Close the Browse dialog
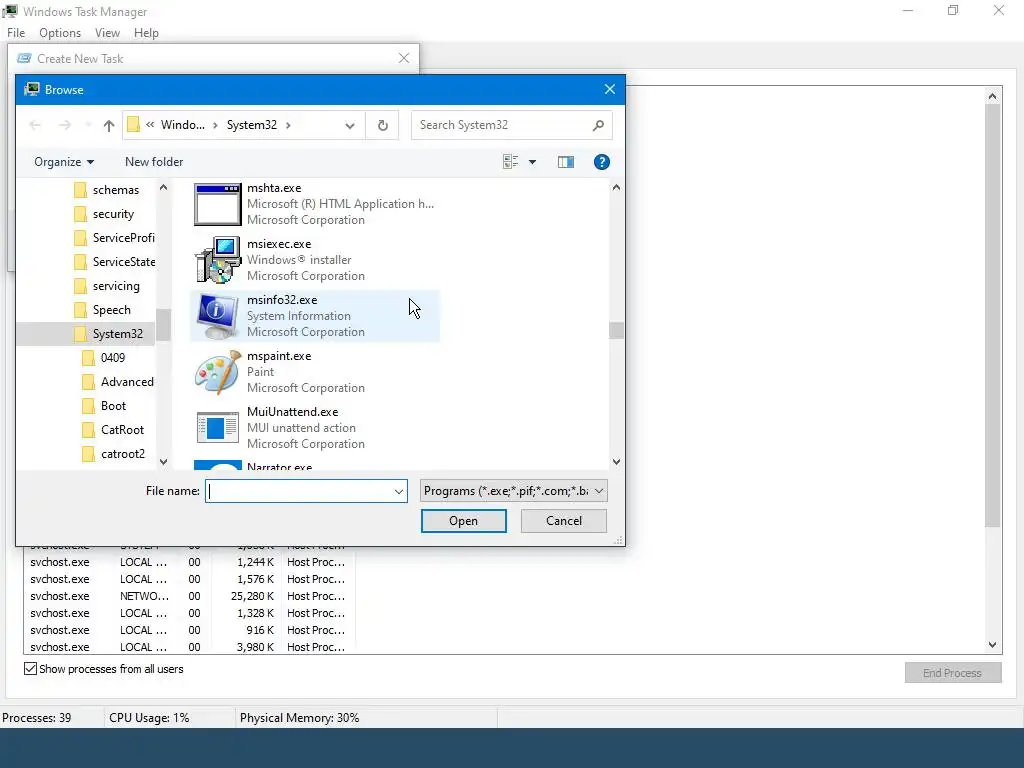The width and height of the screenshot is (1024, 768). (609, 89)
